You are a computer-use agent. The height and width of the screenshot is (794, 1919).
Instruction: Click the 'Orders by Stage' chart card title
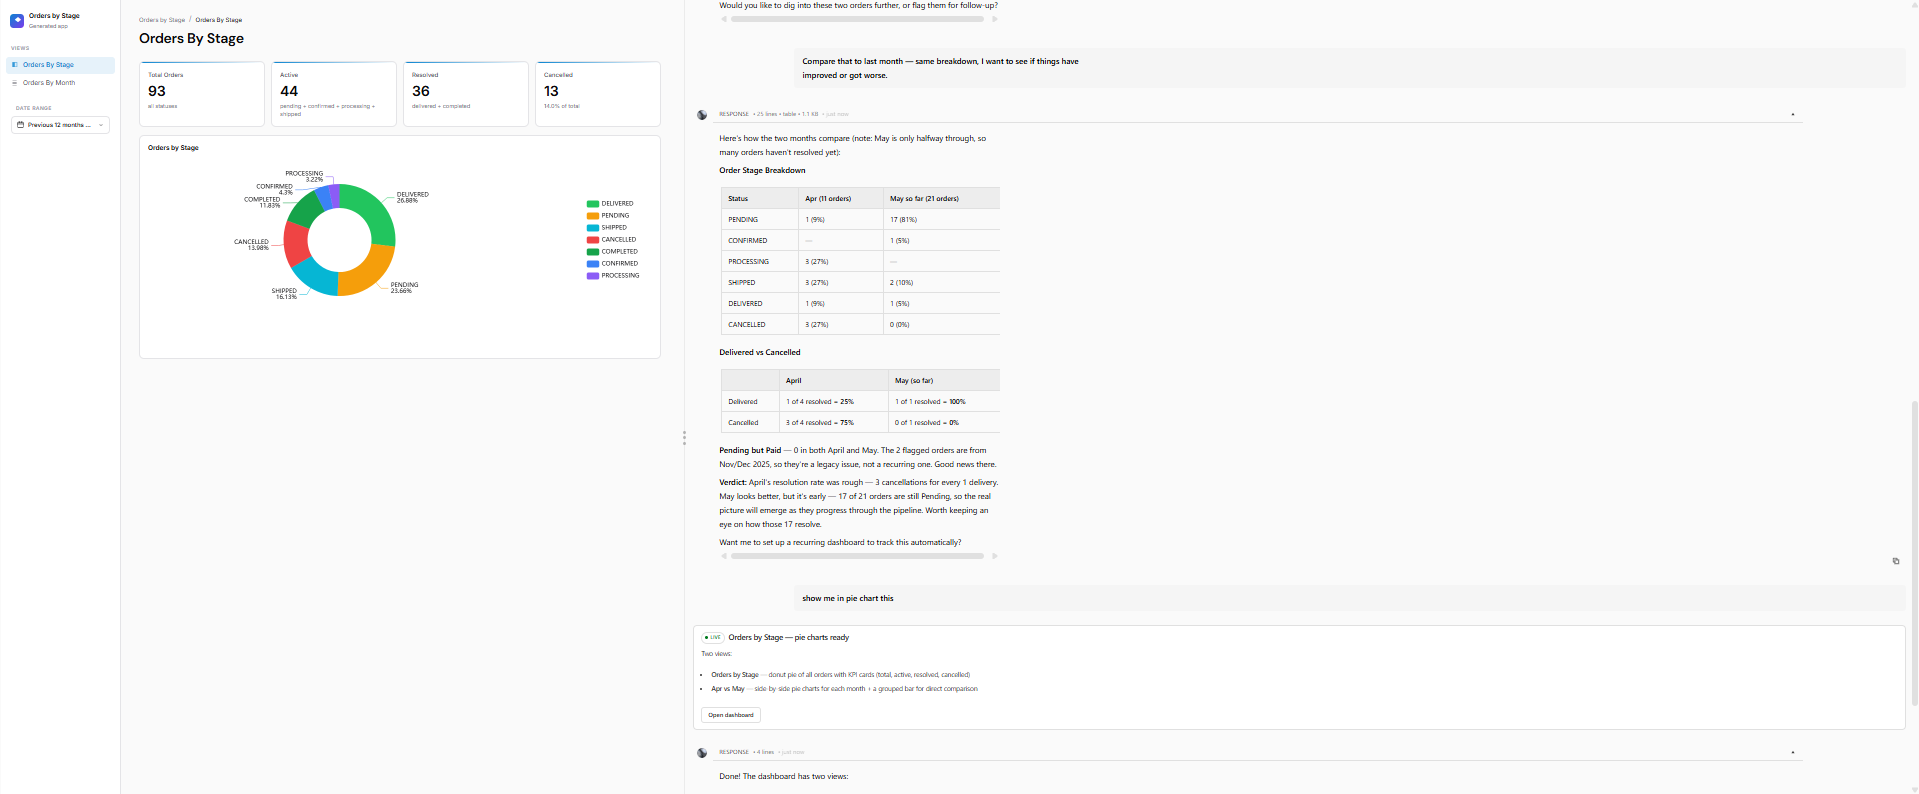[x=173, y=148]
